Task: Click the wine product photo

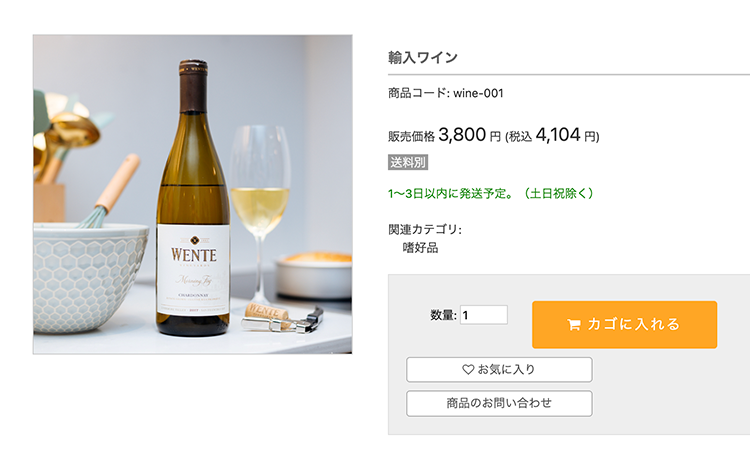Action: click(x=192, y=194)
